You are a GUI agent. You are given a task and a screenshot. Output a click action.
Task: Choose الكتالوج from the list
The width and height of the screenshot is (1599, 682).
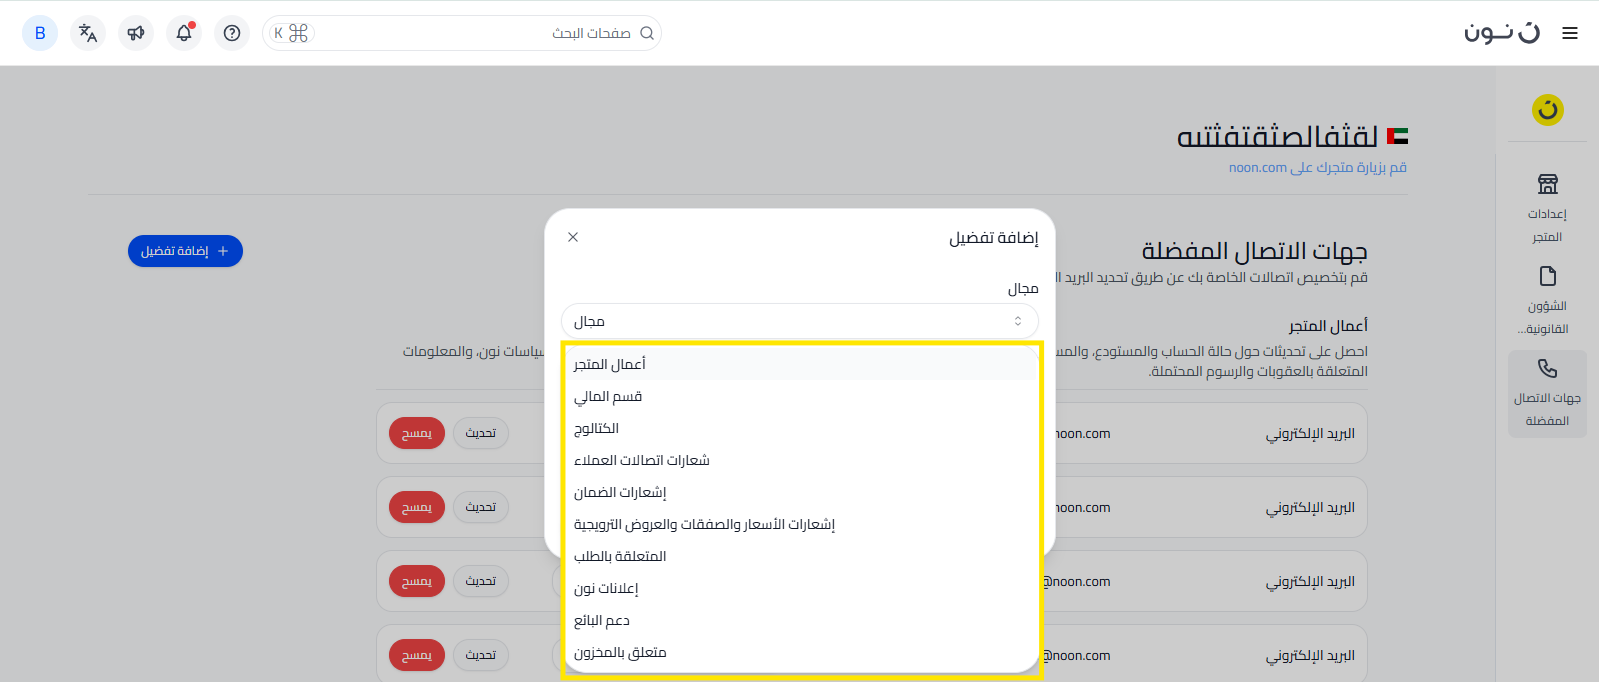point(597,428)
